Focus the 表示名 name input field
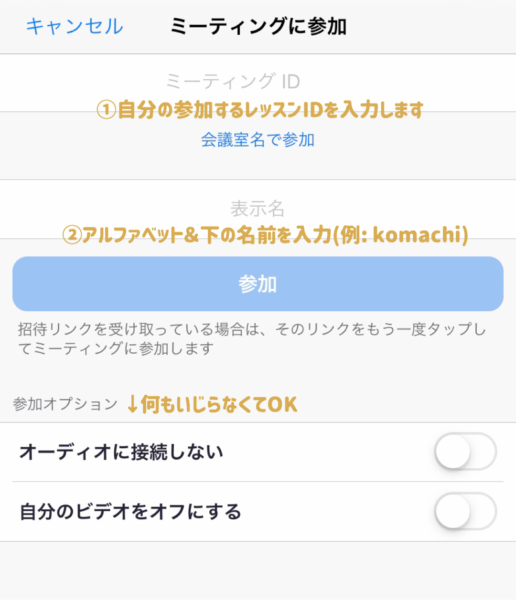This screenshot has height=600, width=516. tap(258, 209)
